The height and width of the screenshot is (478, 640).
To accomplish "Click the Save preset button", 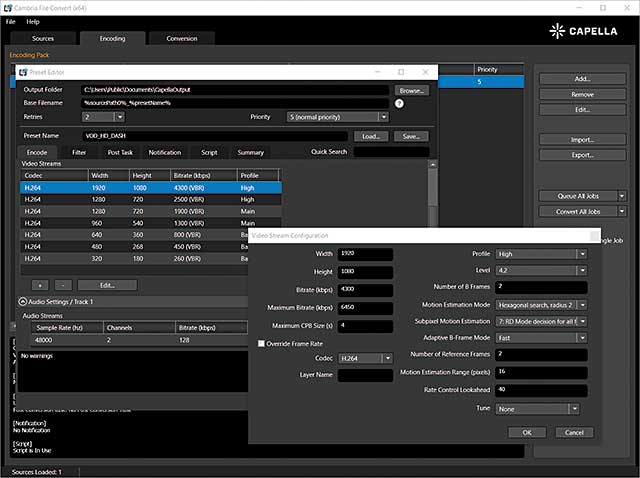I will 411,136.
